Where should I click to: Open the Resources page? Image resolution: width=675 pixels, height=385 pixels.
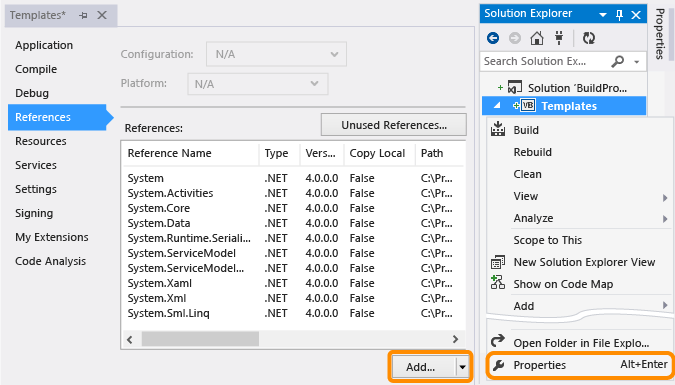click(x=41, y=141)
